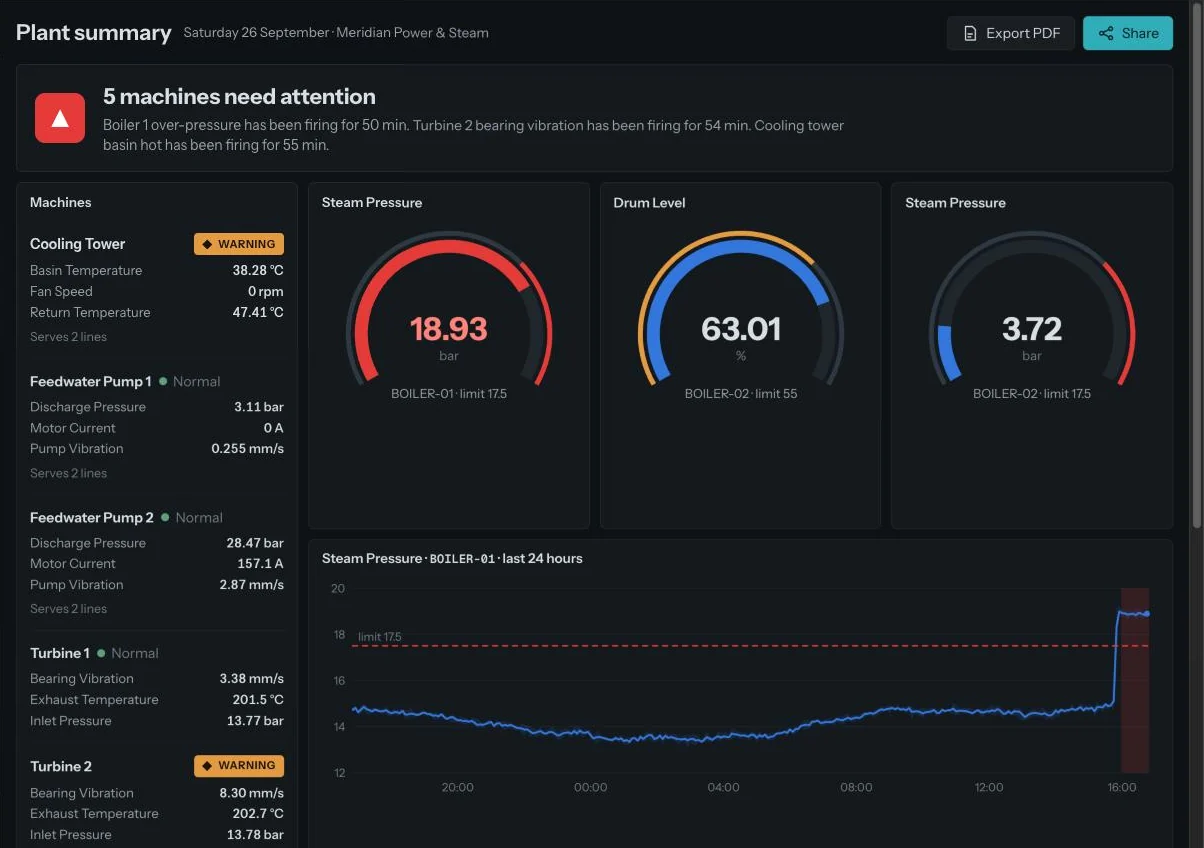The image size is (1204, 848).
Task: Click the green status dot beside Feedwater Pump 1
Action: pyautogui.click(x=163, y=381)
